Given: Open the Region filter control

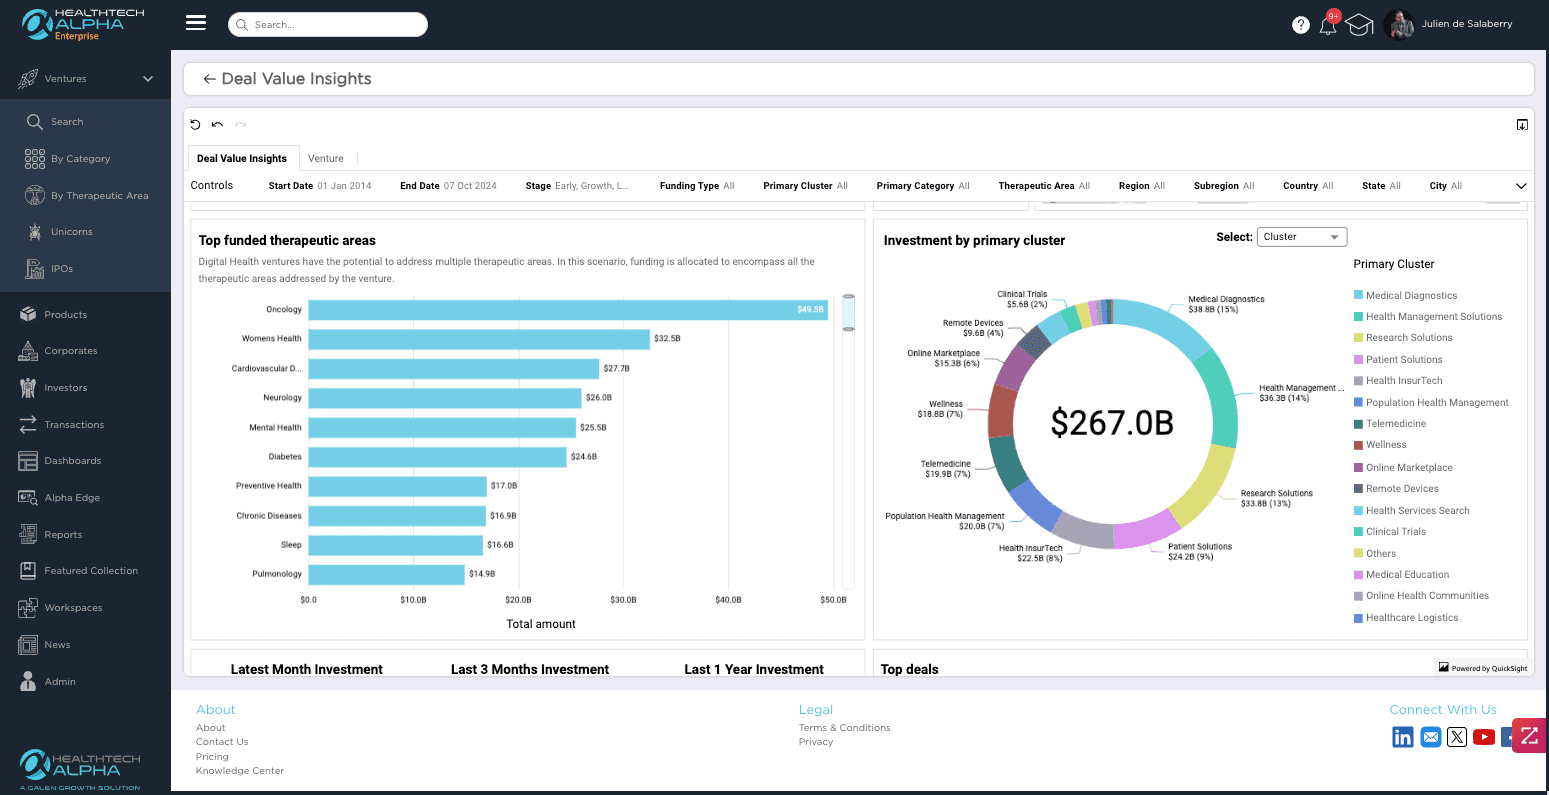Looking at the screenshot, I should [x=1142, y=186].
